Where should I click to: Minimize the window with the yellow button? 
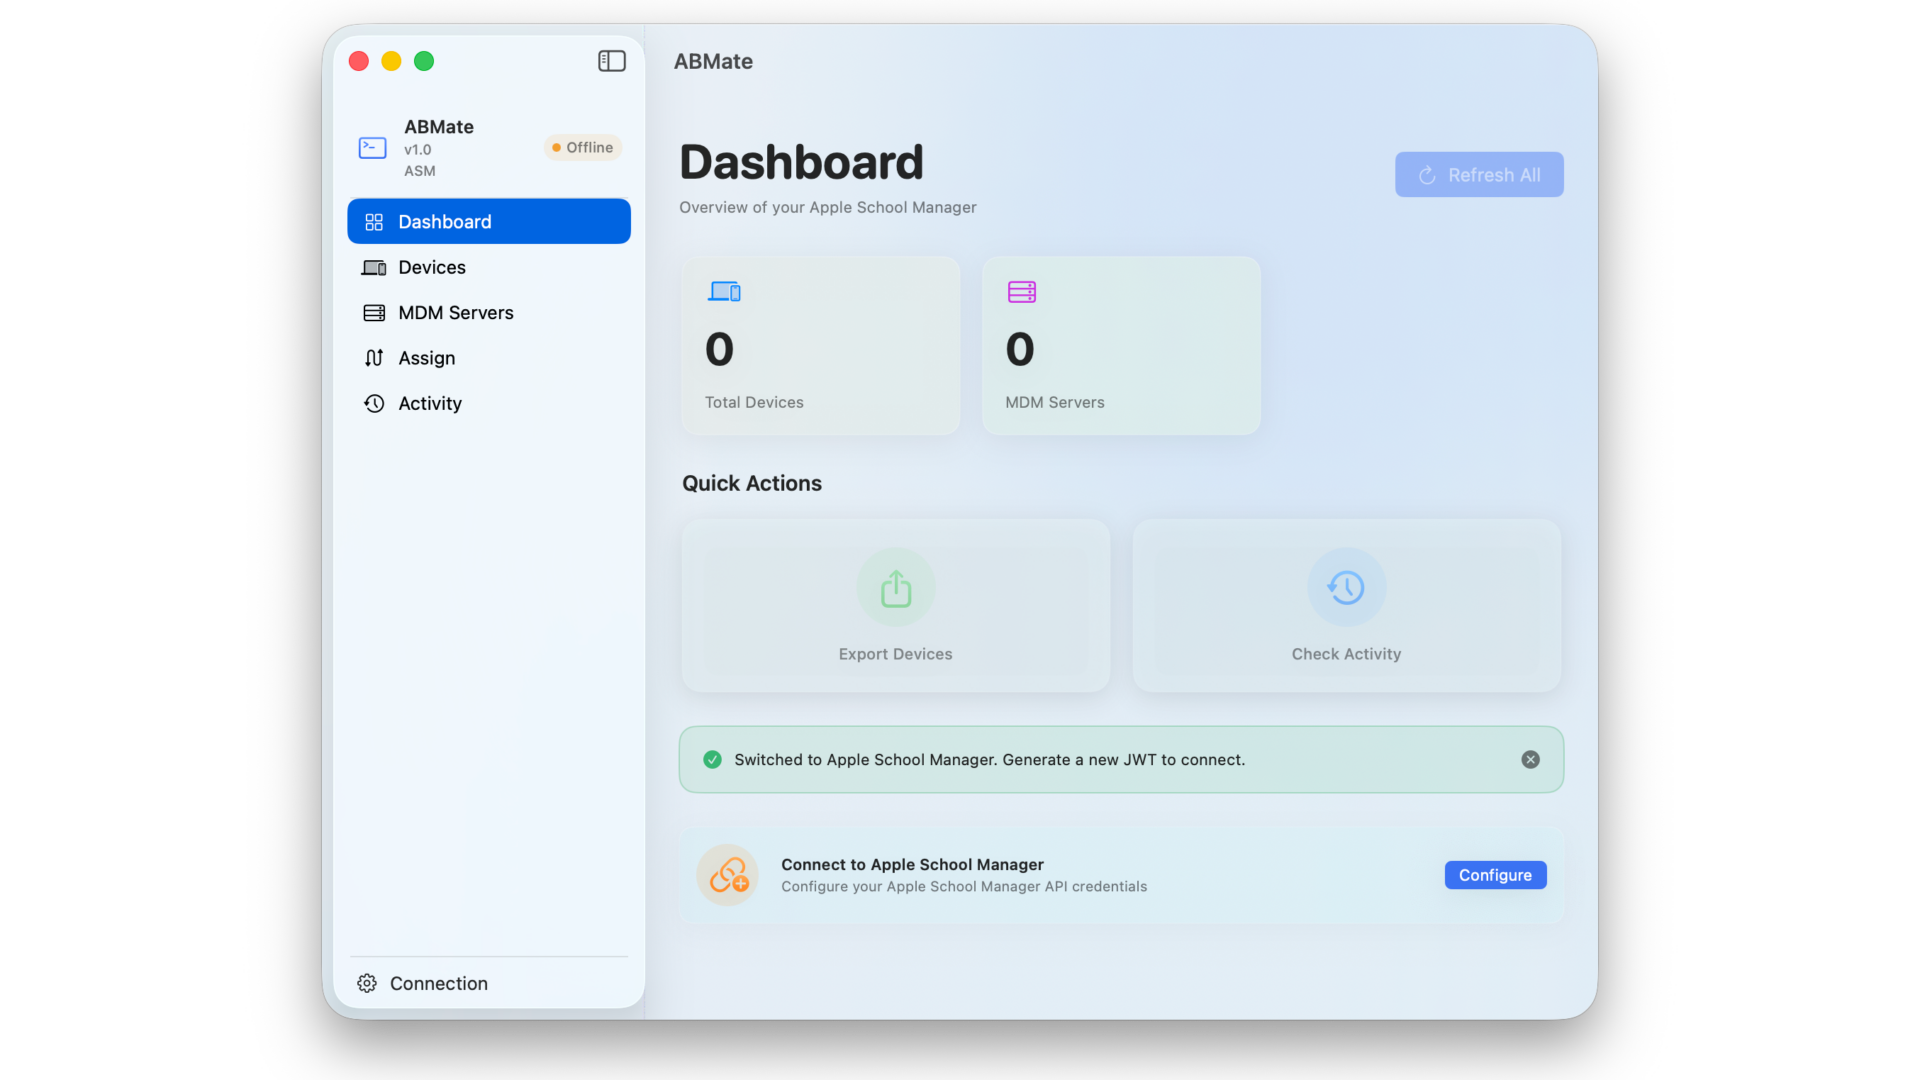pos(391,61)
